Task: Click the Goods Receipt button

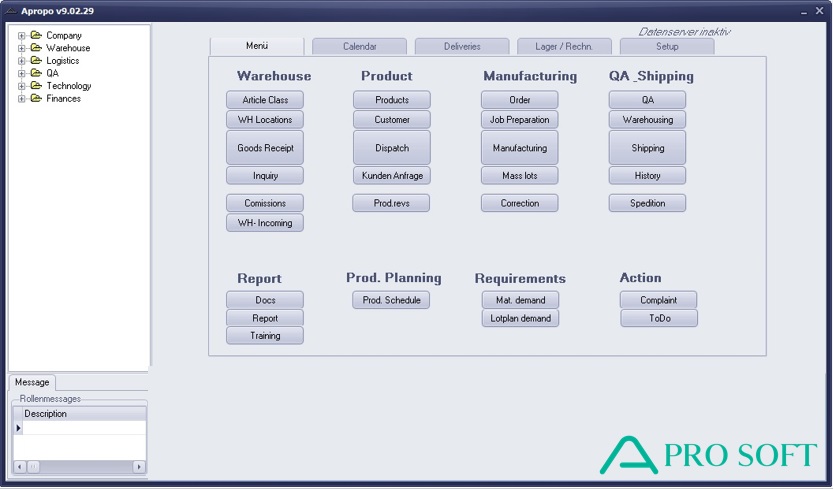Action: (x=265, y=148)
